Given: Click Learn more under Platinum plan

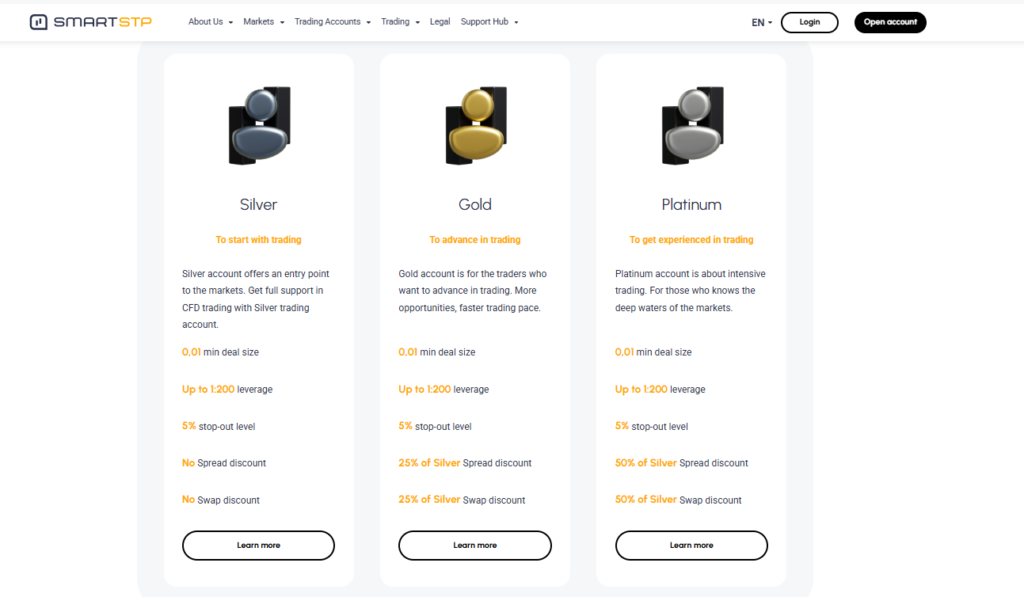Looking at the screenshot, I should (691, 545).
